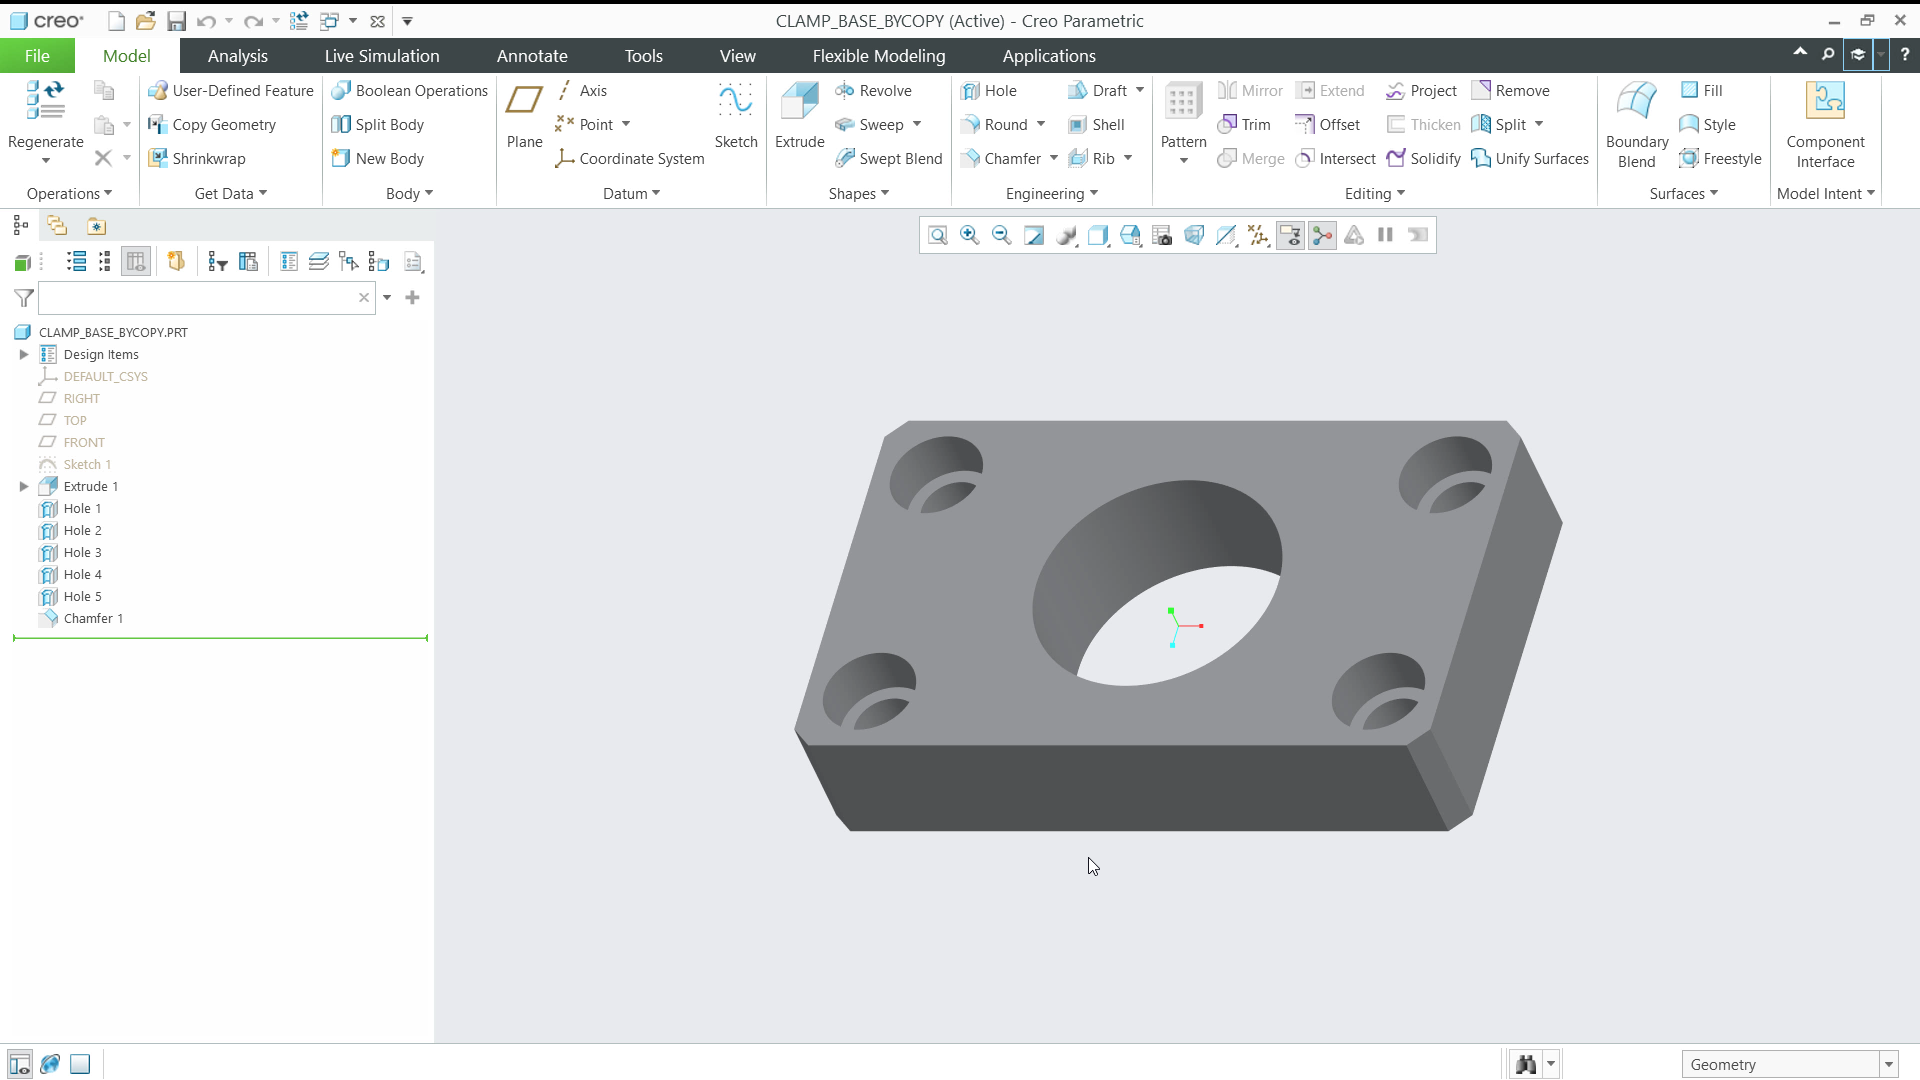The image size is (1920, 1080).
Task: Click the Copy Geometry button
Action: [212, 124]
